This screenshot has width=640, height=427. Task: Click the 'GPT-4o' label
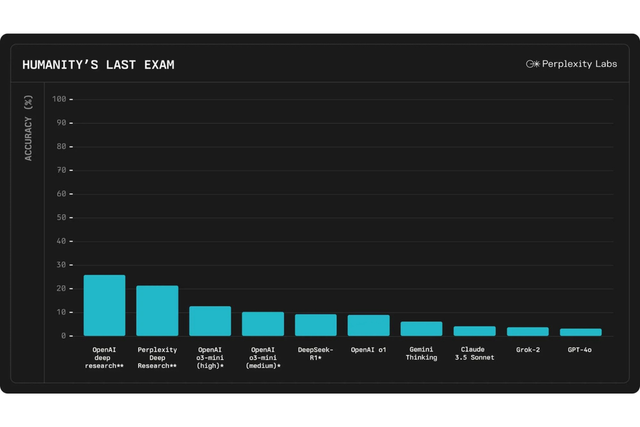coord(580,350)
